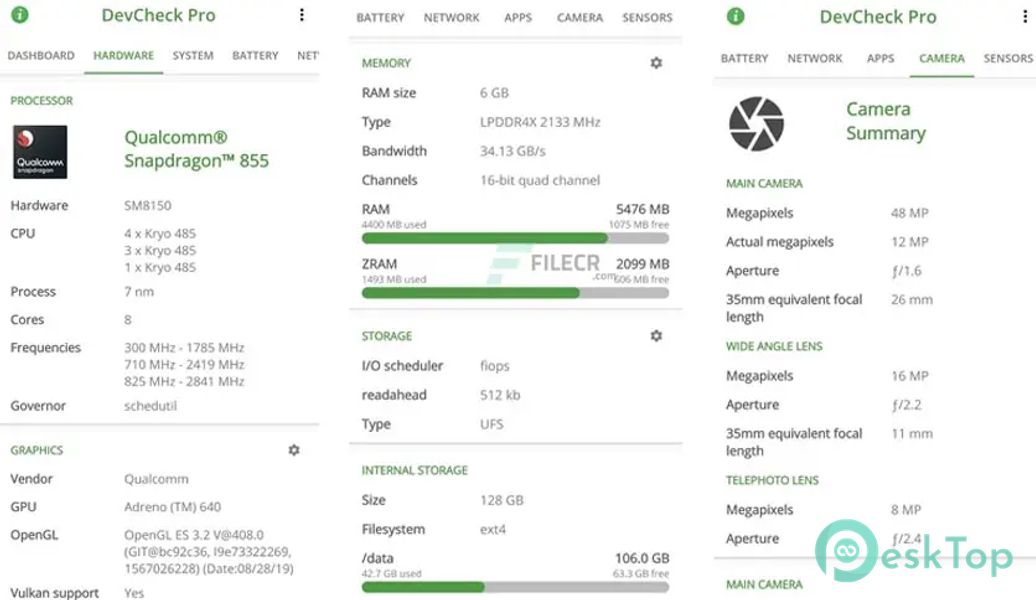Open the Battery tab beside the System tab

(x=255, y=56)
